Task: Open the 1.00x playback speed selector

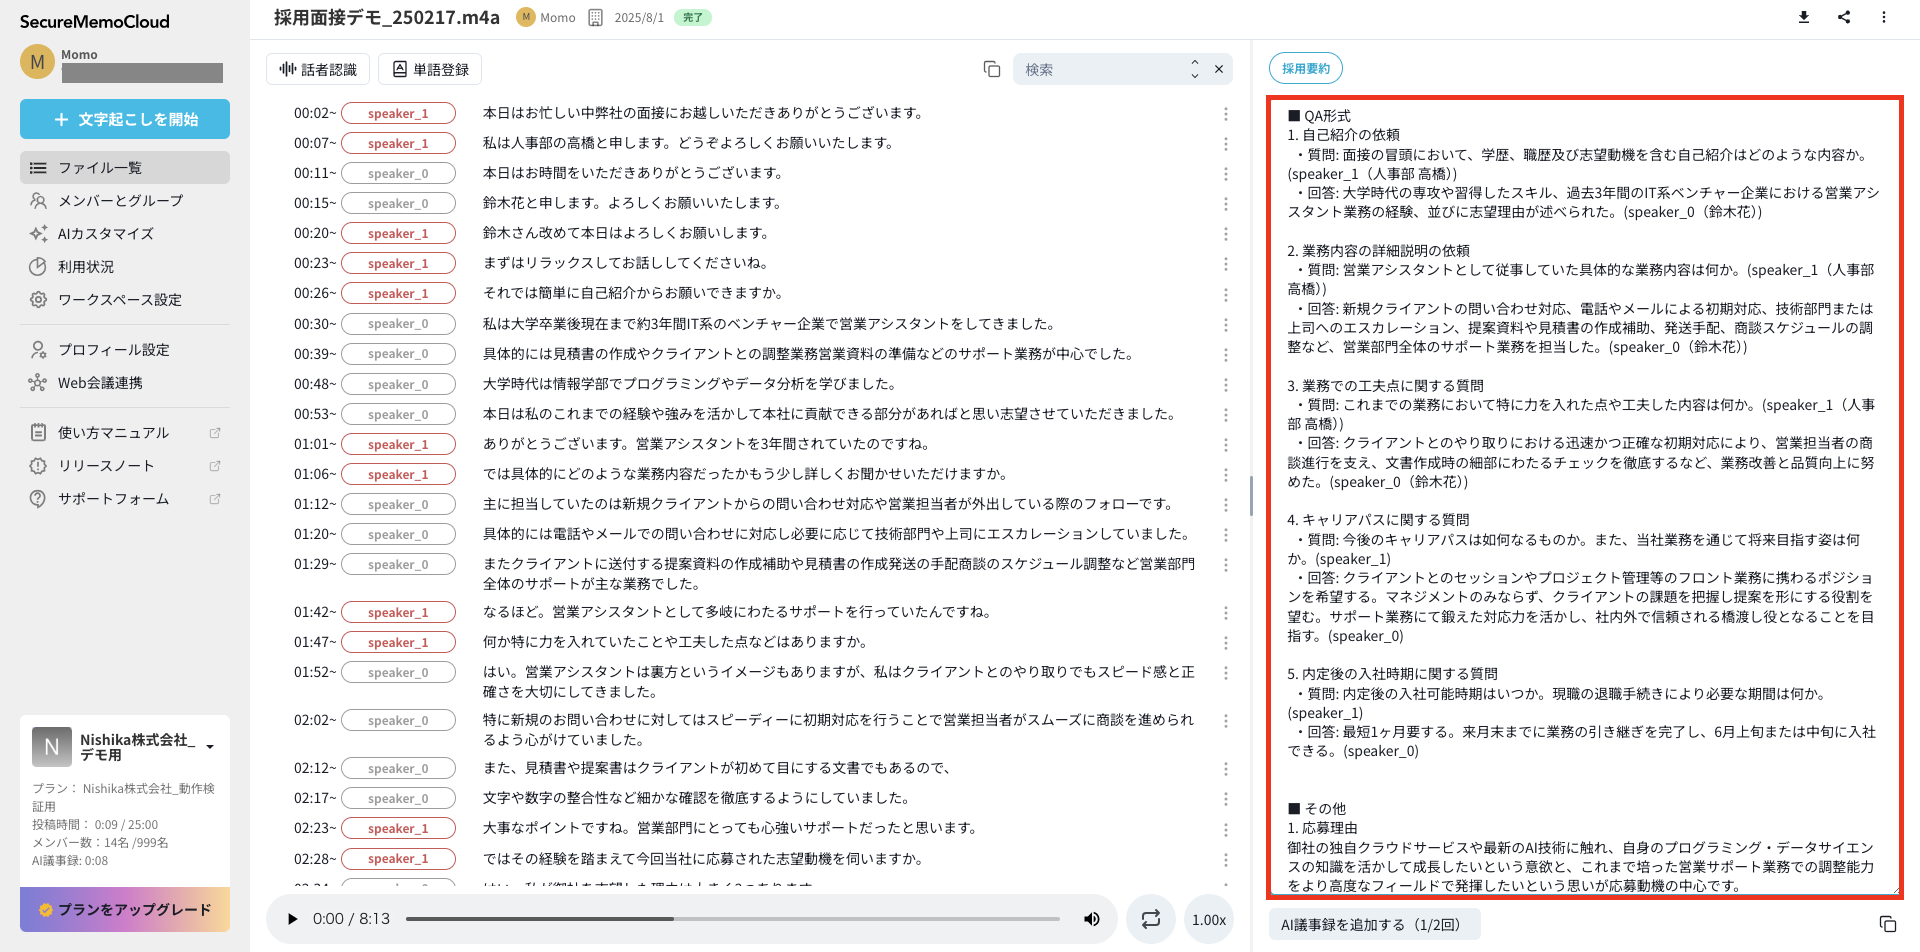Action: click(x=1208, y=918)
